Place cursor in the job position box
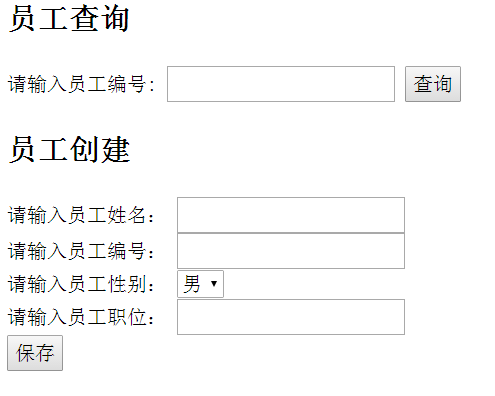 pos(291,317)
